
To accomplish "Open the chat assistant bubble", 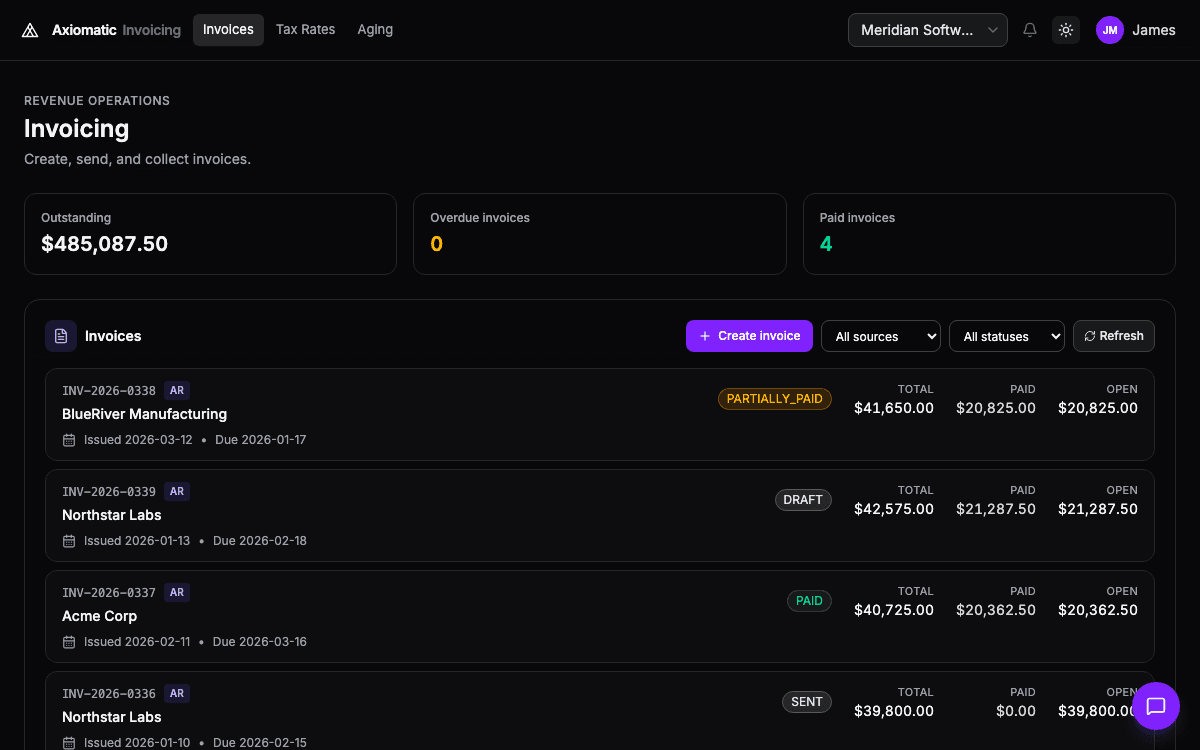I will (1156, 706).
